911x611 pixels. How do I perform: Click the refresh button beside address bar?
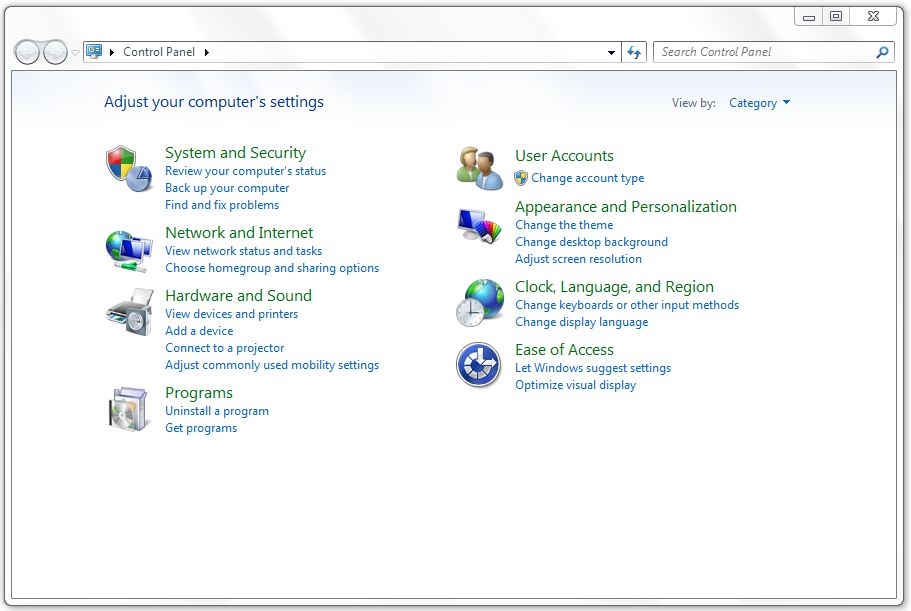634,52
